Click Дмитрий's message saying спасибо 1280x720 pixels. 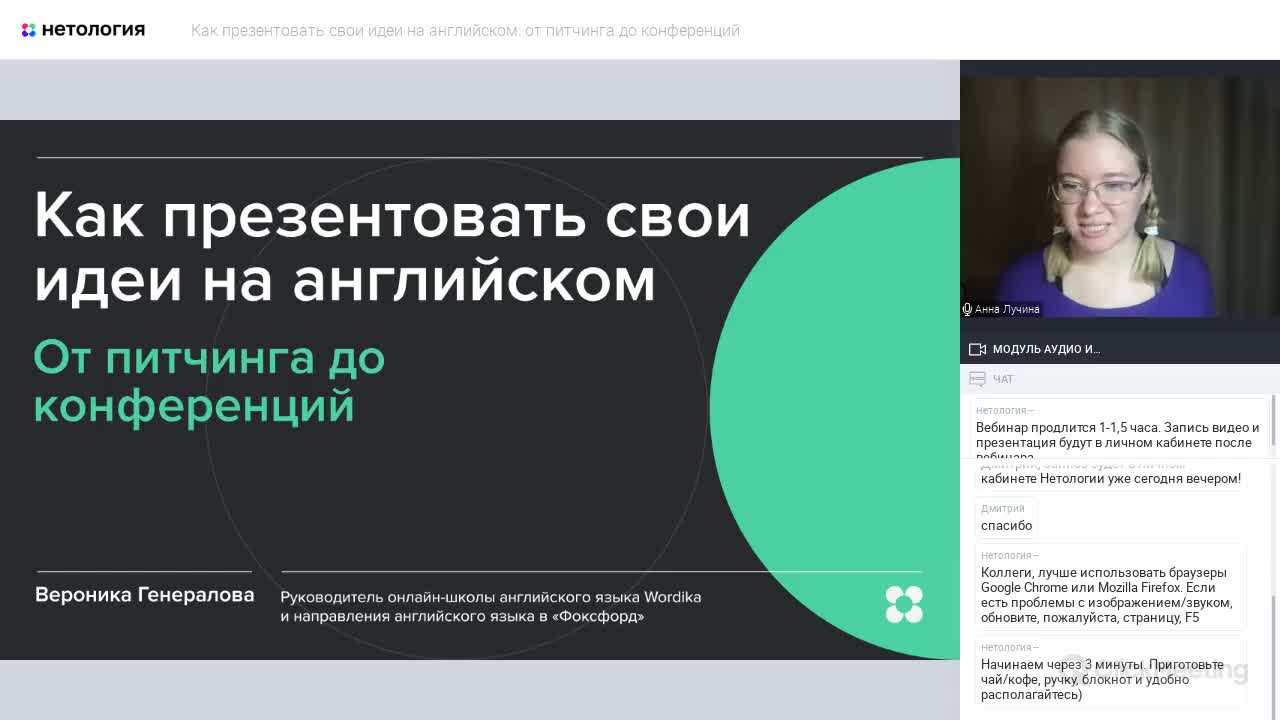coord(1006,518)
